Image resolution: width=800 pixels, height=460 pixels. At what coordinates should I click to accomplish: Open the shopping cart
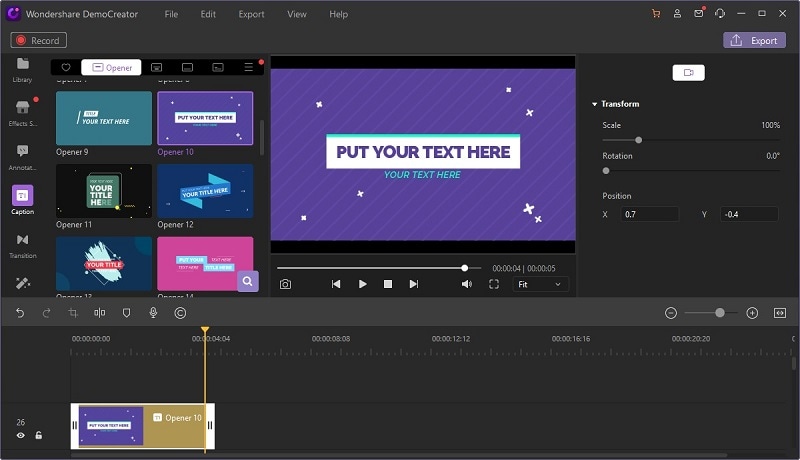[656, 14]
